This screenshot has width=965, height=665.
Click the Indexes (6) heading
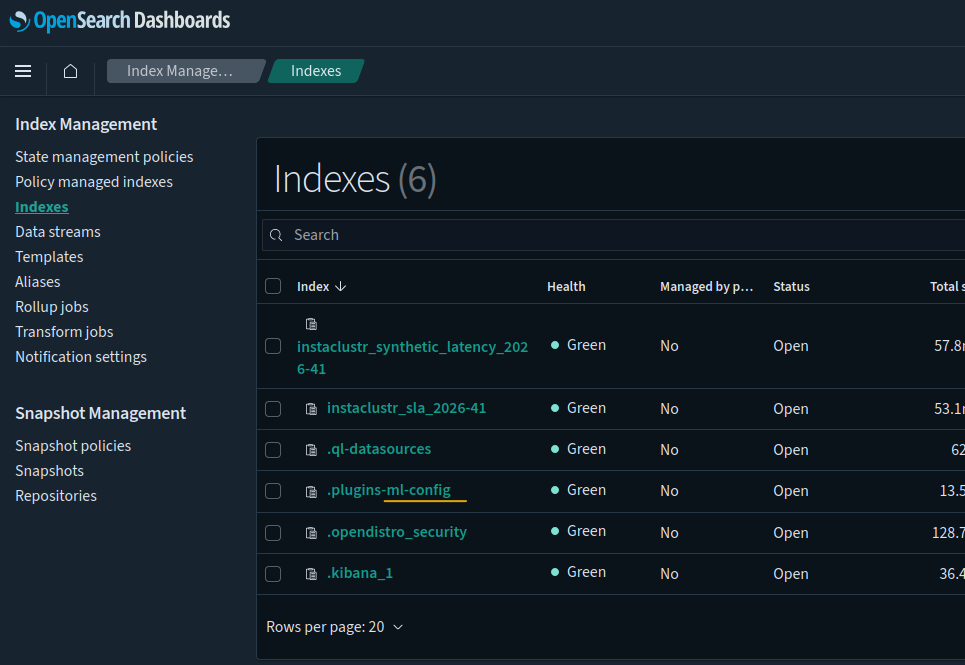[355, 179]
